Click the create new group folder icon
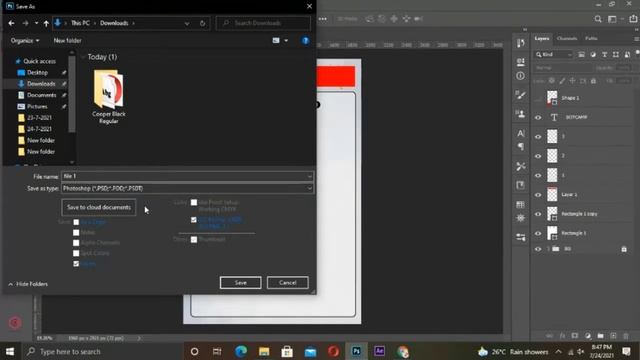Viewport: 640px width, 360px height. tap(600, 336)
